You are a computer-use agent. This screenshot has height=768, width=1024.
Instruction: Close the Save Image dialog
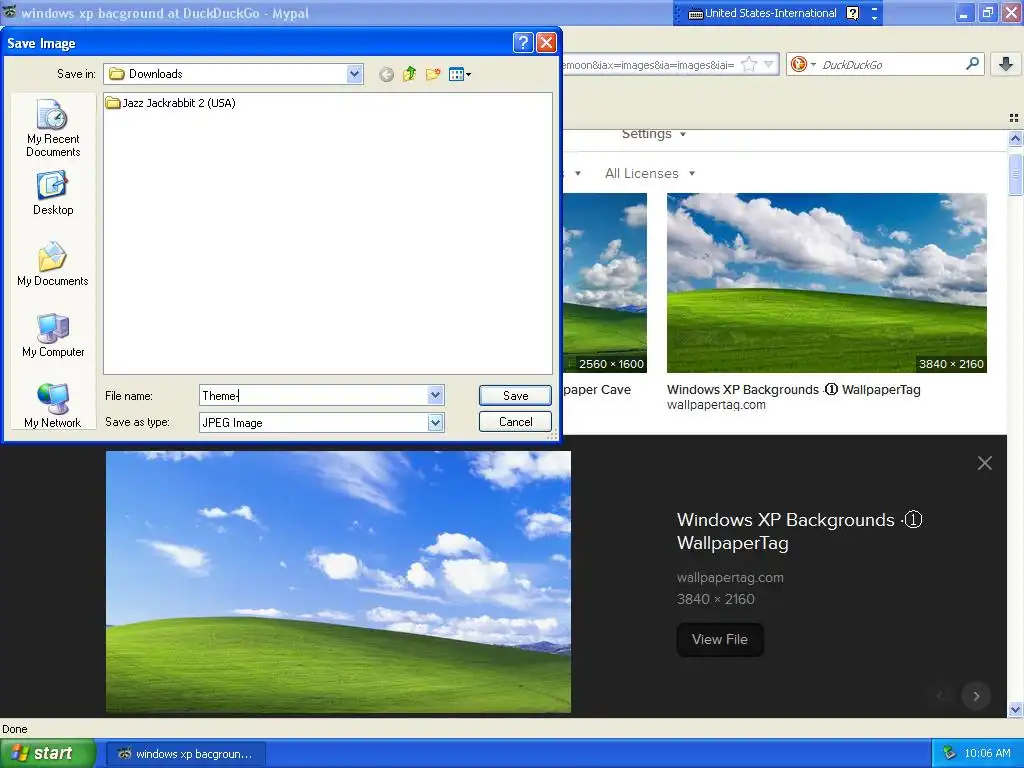[x=546, y=42]
